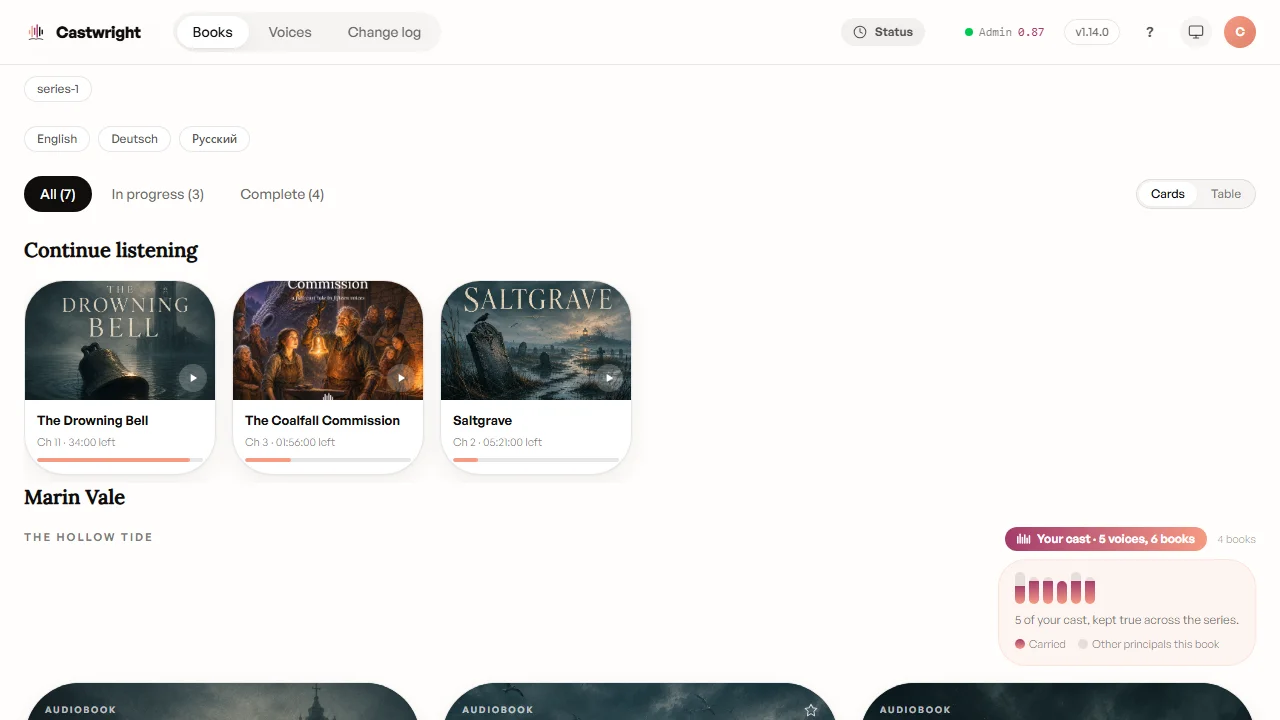The height and width of the screenshot is (720, 1280).
Task: Open help via the question mark icon
Action: (1150, 32)
